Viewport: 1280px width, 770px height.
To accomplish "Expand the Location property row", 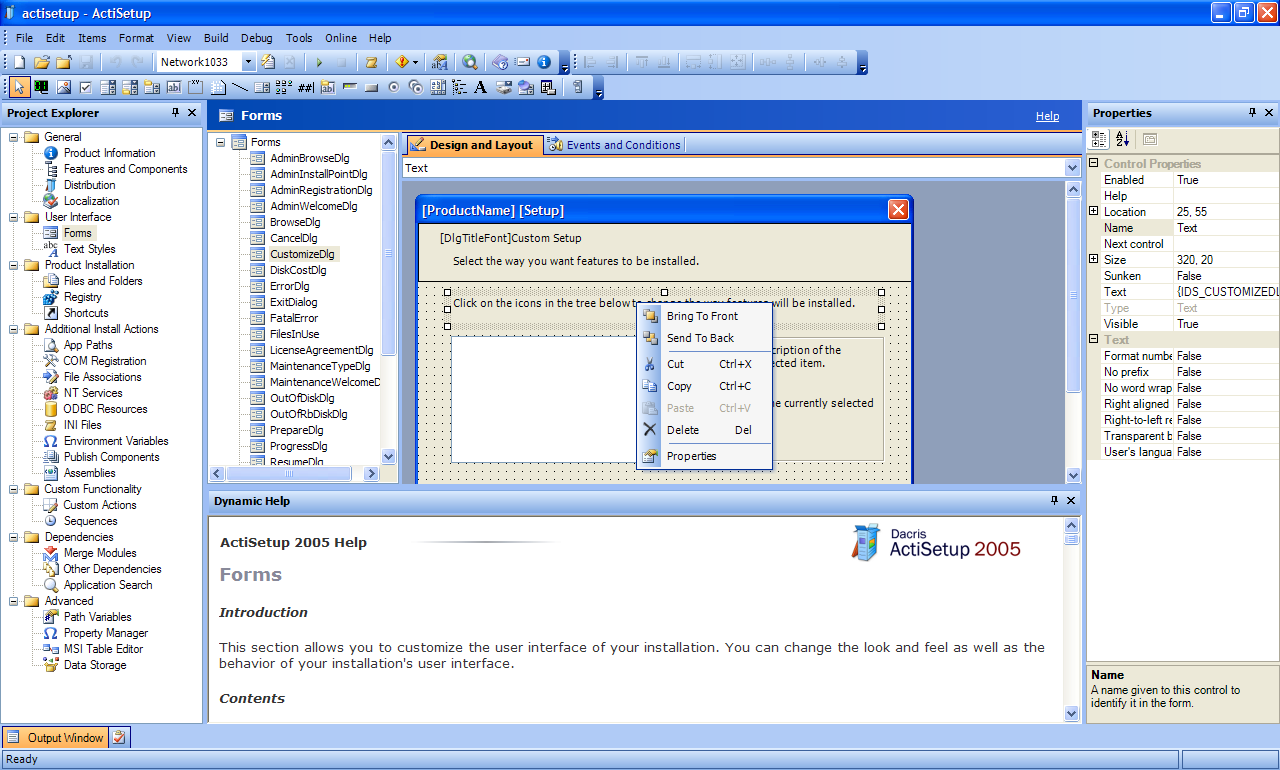I will click(x=1094, y=212).
